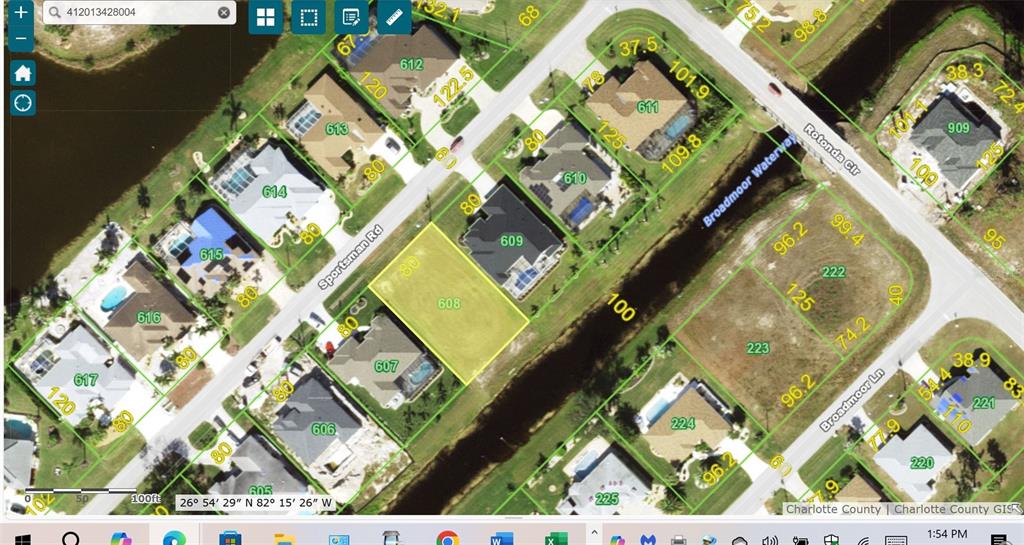Click on parcel 609 label

pos(511,241)
